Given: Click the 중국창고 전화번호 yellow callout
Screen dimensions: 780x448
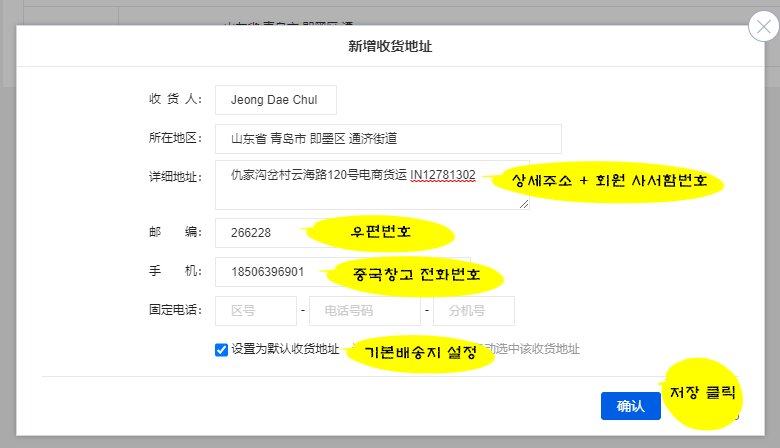Looking at the screenshot, I should point(416,274).
